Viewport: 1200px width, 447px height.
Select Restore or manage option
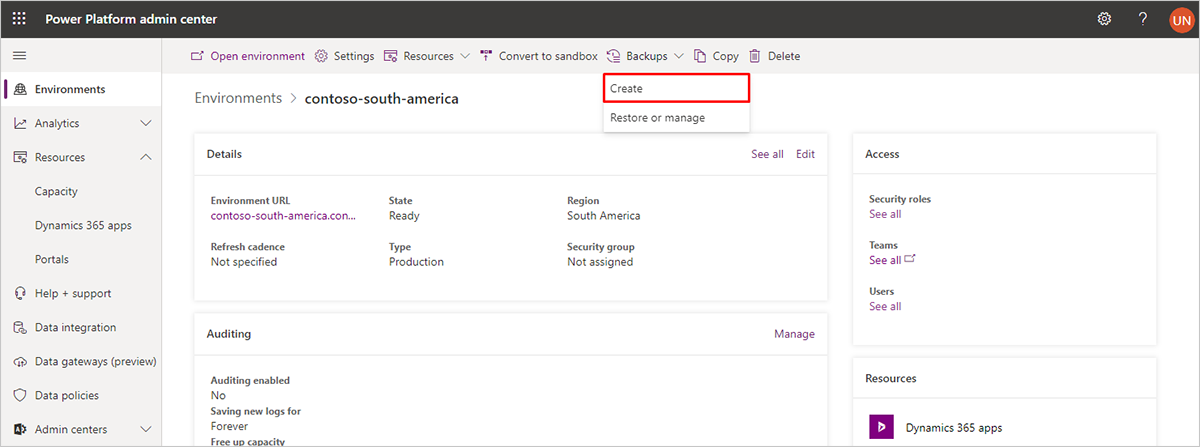click(x=657, y=117)
